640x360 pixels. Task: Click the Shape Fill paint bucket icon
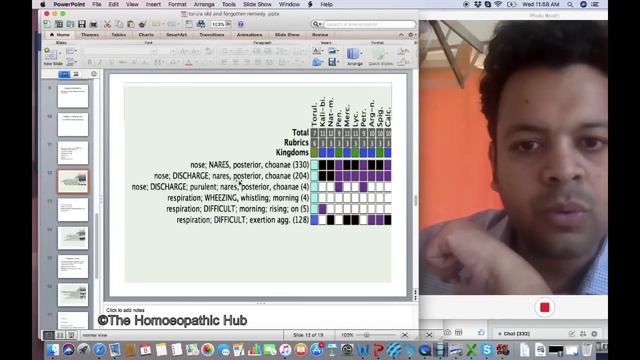[x=402, y=51]
